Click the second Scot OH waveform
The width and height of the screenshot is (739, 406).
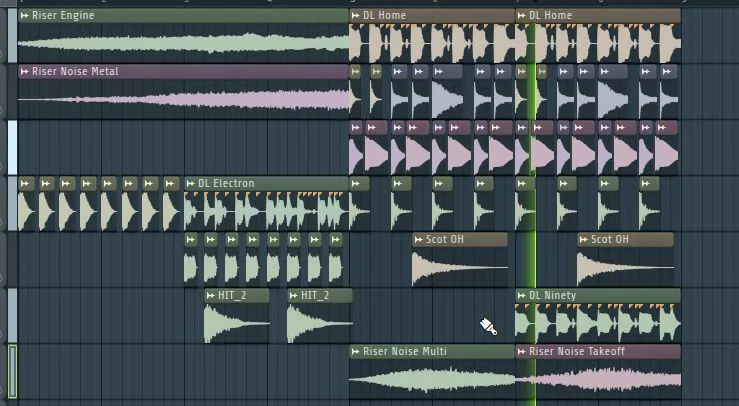tap(625, 267)
